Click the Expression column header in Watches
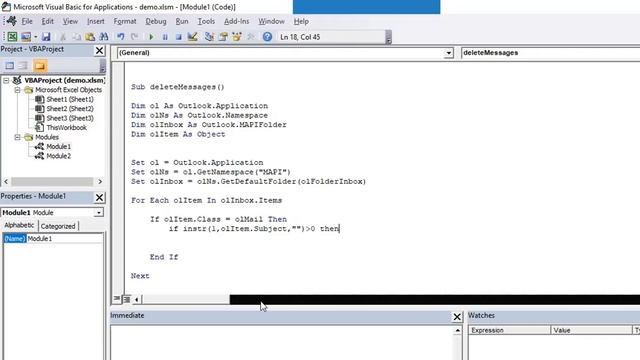Viewport: 640px width, 360px height. [509, 330]
